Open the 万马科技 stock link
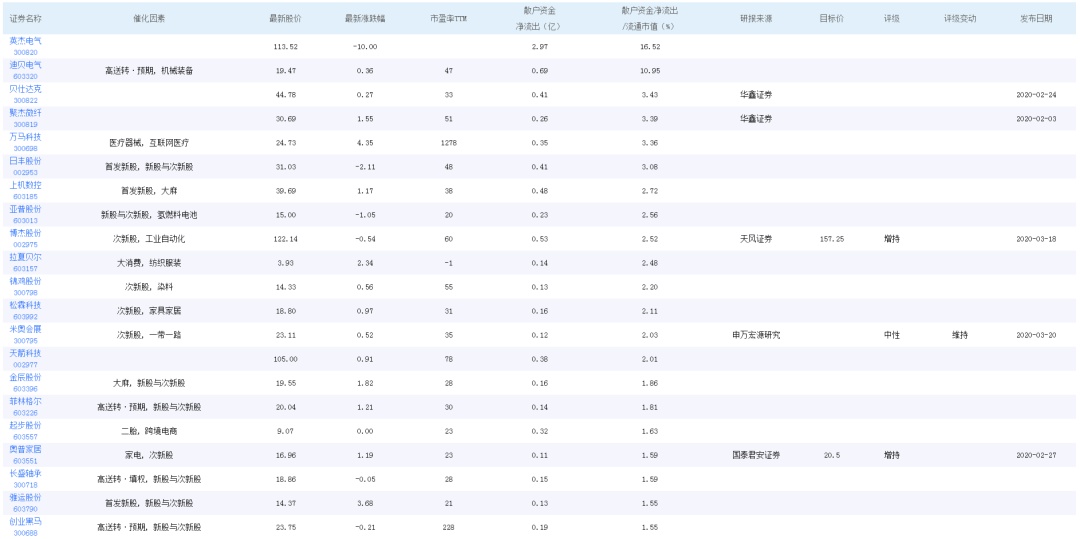The width and height of the screenshot is (1080, 539). coord(25,137)
